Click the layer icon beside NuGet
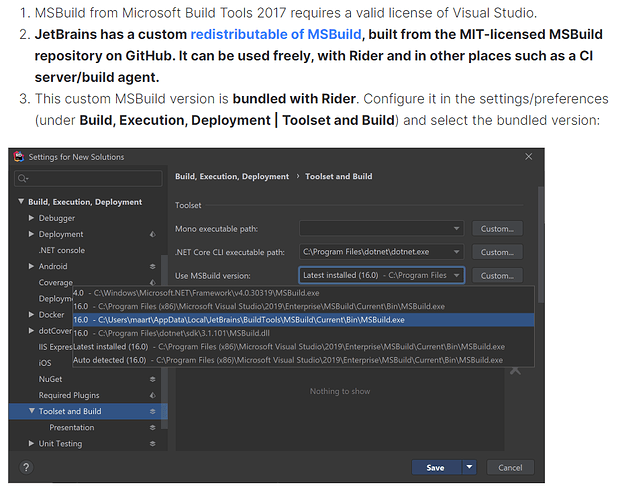The width and height of the screenshot is (618, 500). 153,379
